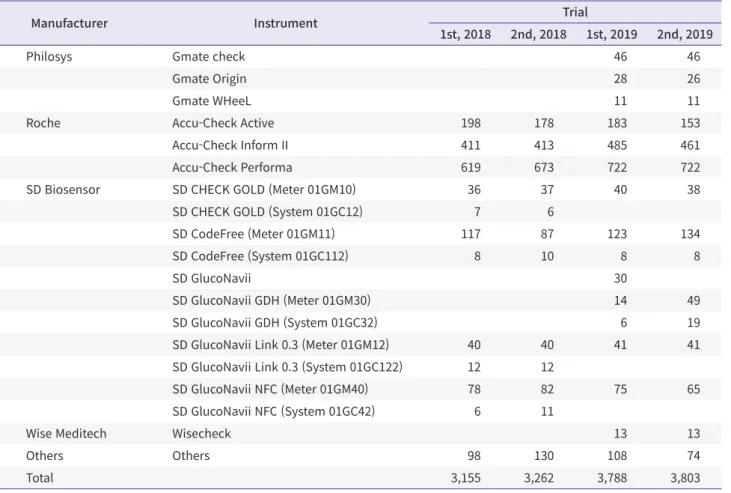
Task: Select the Roche manufacturer cell
Action: click(43, 123)
